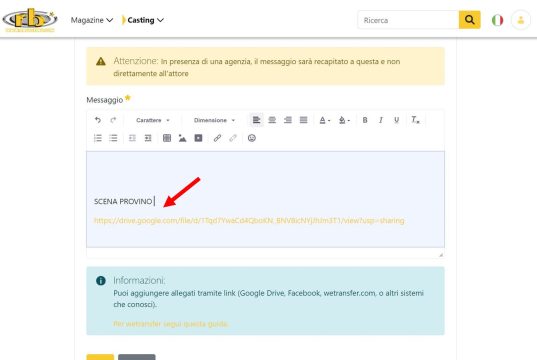
Task: Select the Italian flag language icon
Action: 497,20
